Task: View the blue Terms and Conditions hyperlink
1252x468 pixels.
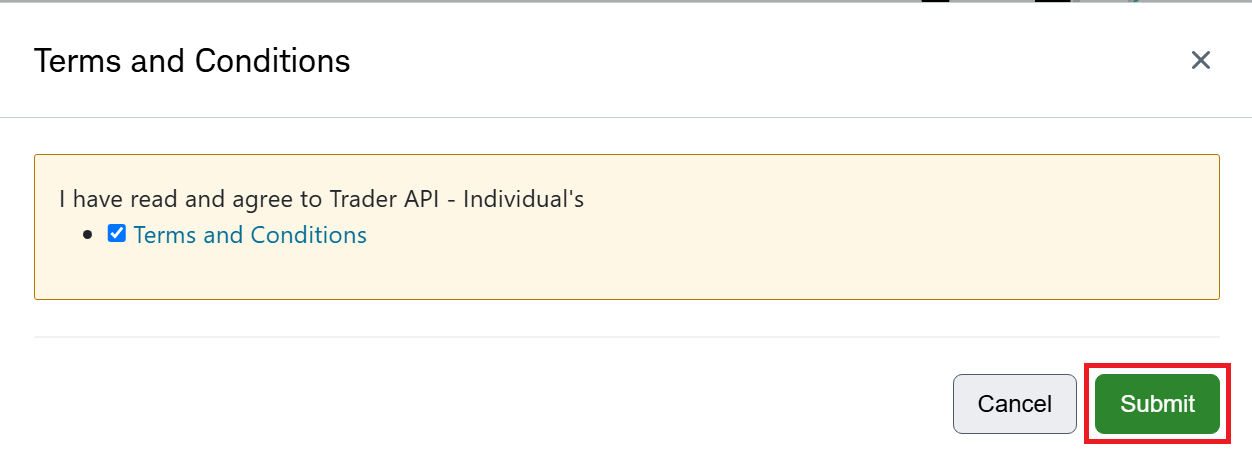Action: tap(250, 235)
